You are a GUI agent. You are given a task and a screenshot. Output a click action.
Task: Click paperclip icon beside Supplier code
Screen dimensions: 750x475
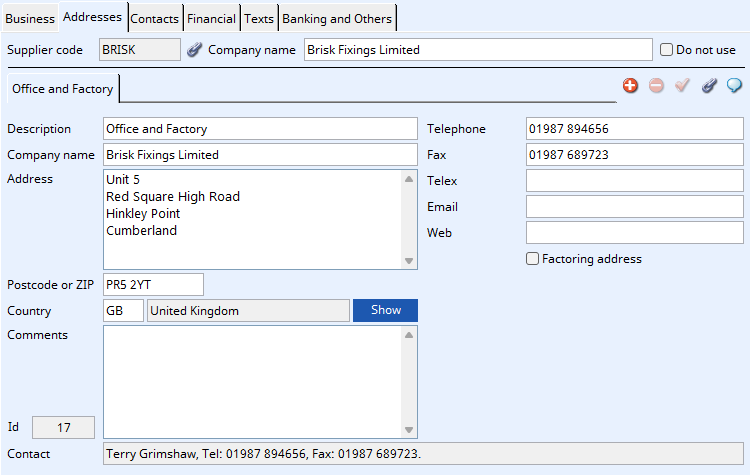click(x=194, y=49)
